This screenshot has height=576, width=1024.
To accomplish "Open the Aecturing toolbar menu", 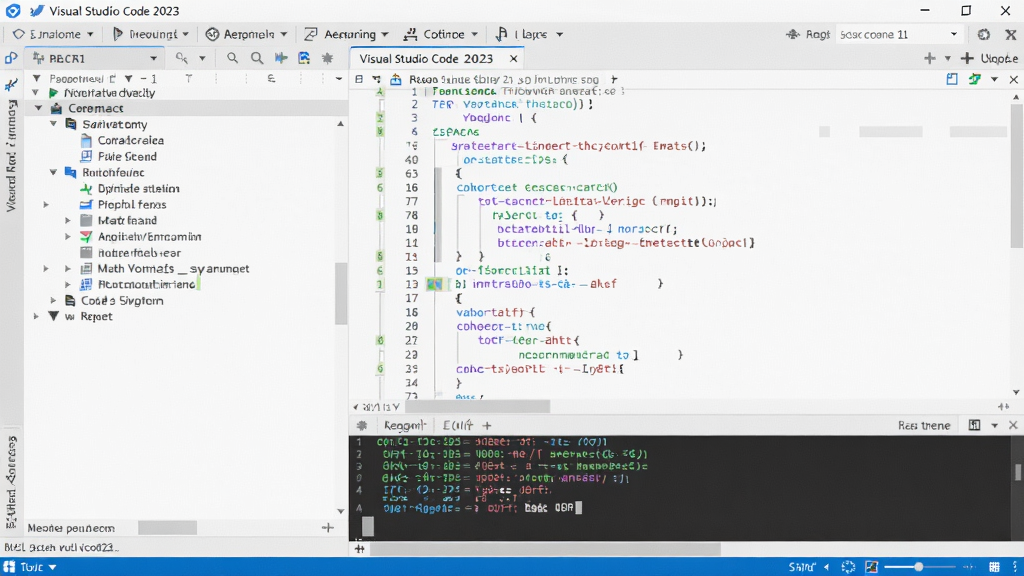I will [x=347, y=34].
